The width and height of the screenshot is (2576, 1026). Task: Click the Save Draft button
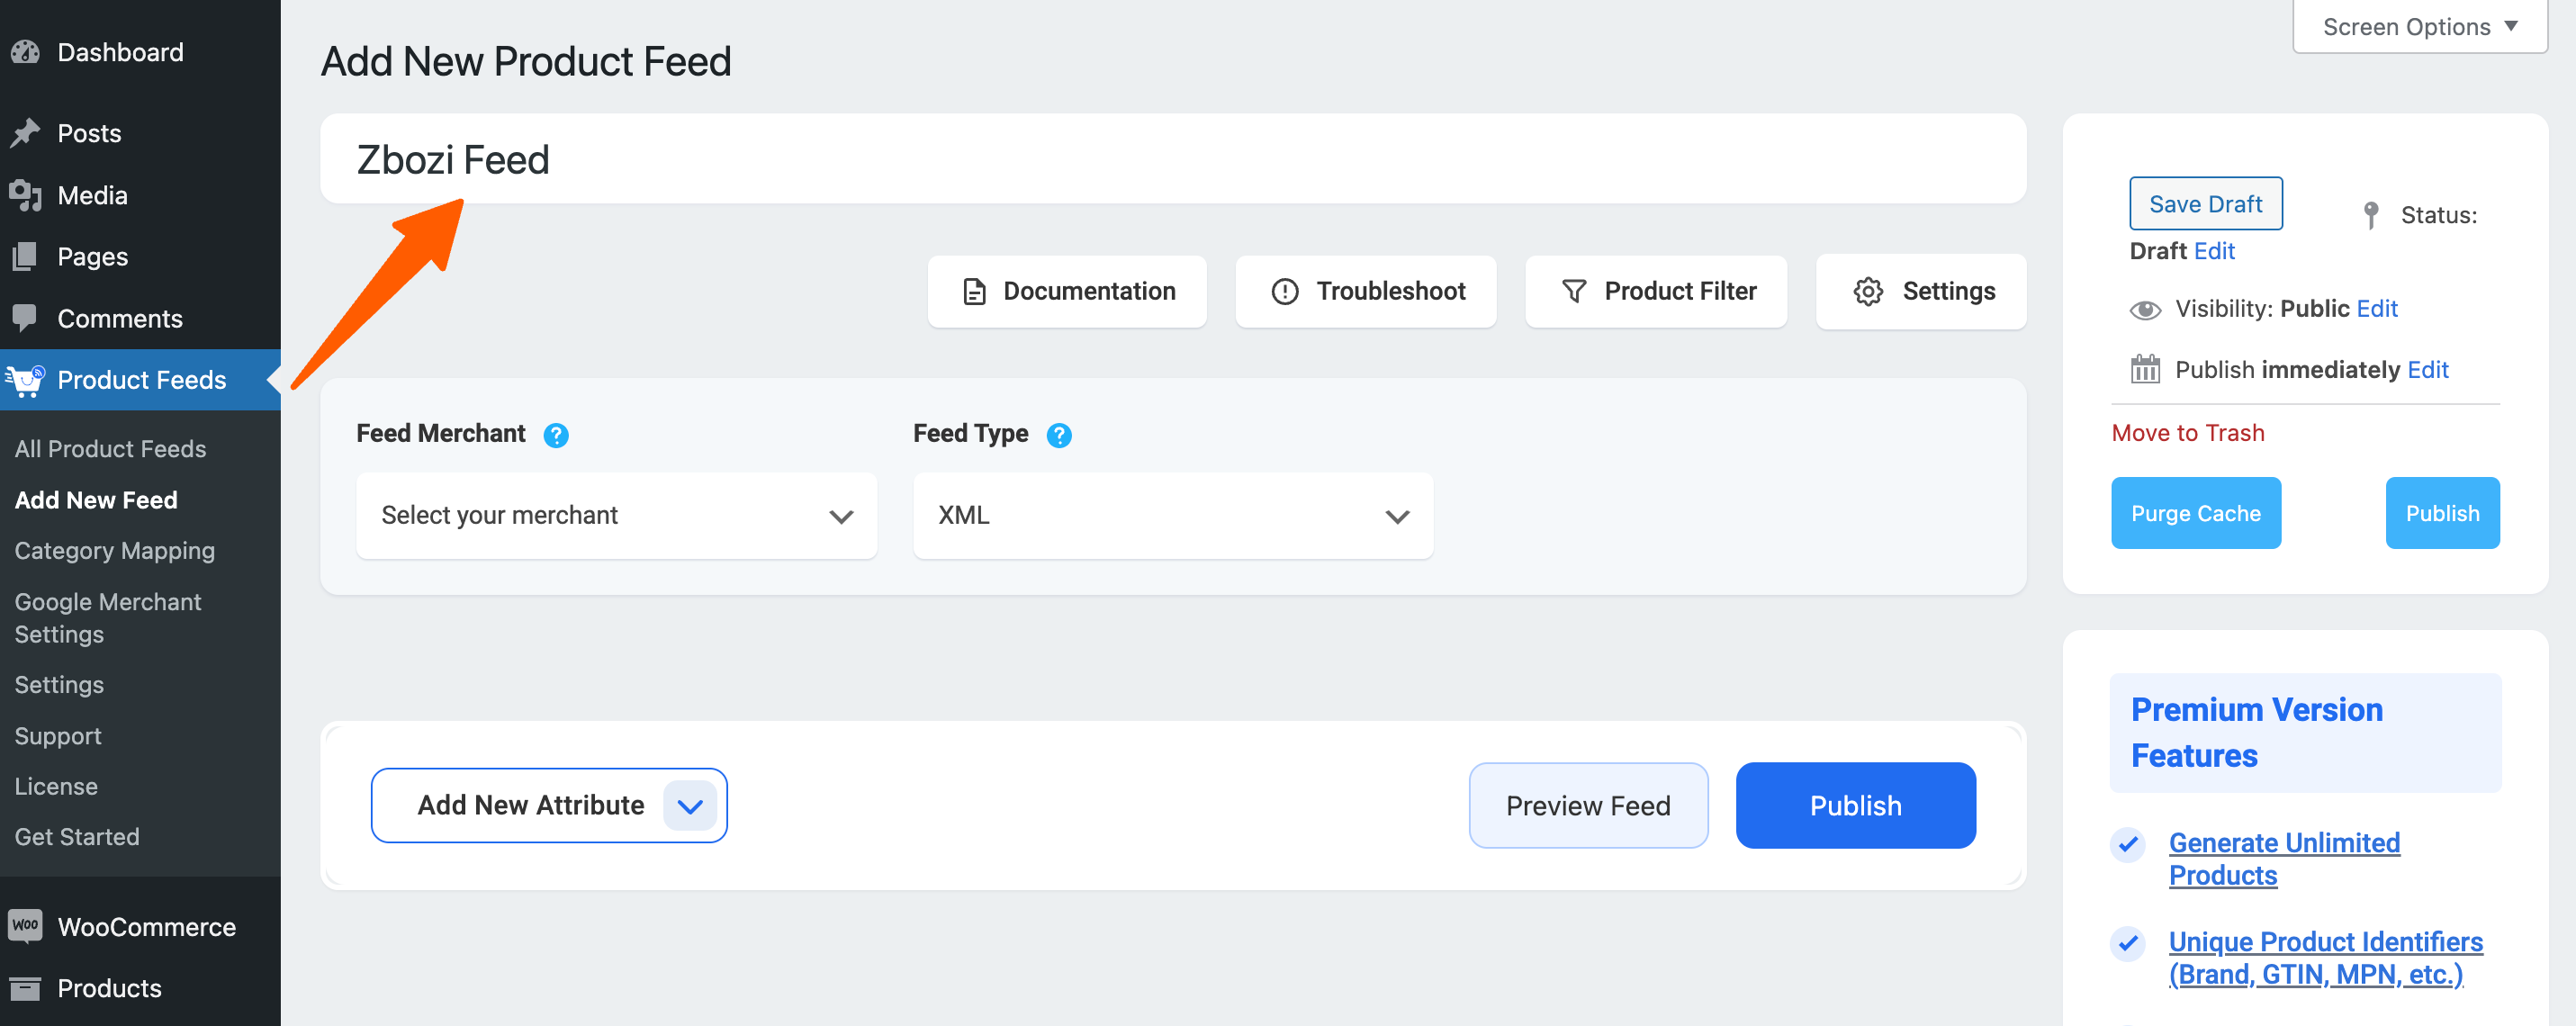pos(2205,204)
